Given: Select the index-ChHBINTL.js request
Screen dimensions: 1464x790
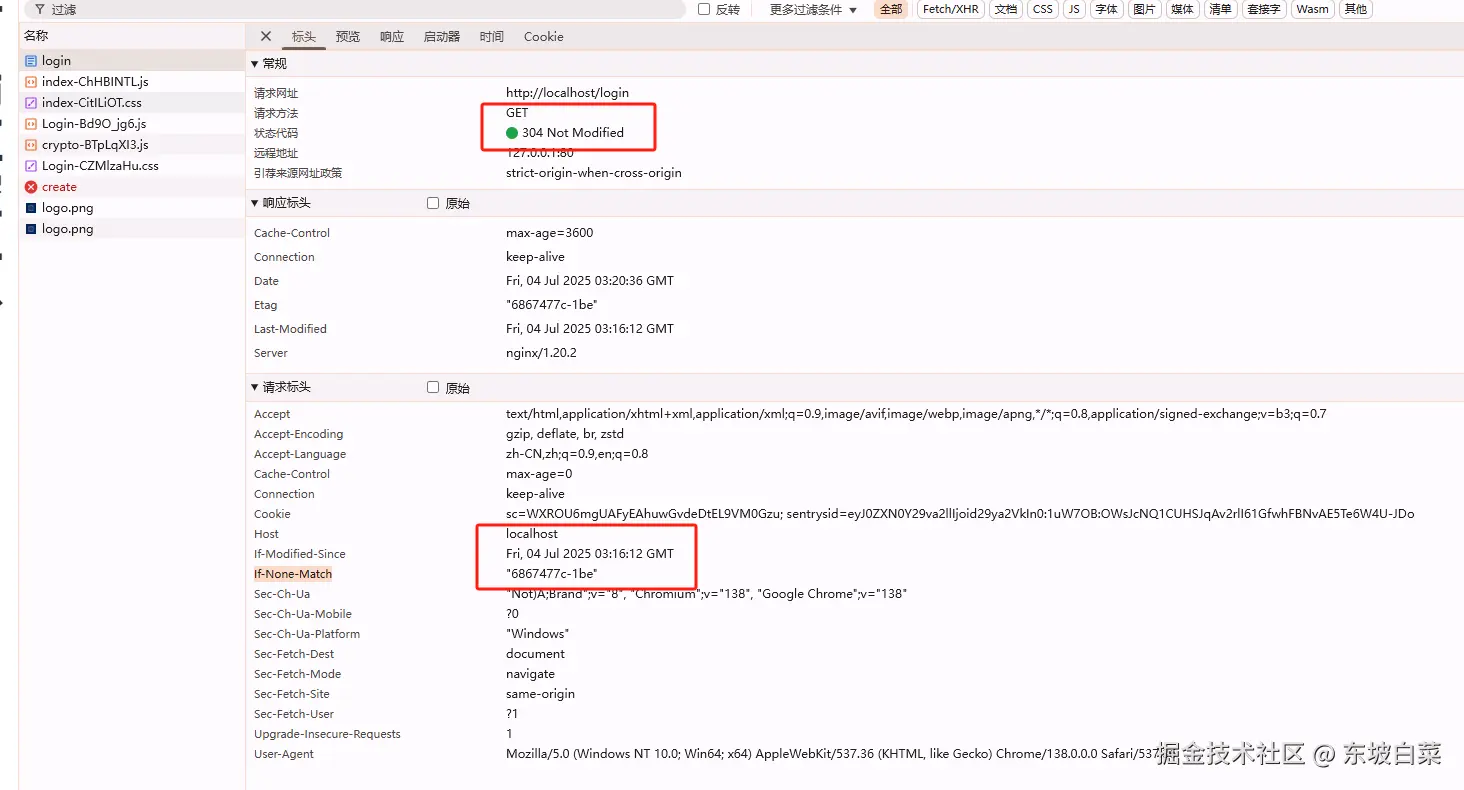Looking at the screenshot, I should [133, 82].
